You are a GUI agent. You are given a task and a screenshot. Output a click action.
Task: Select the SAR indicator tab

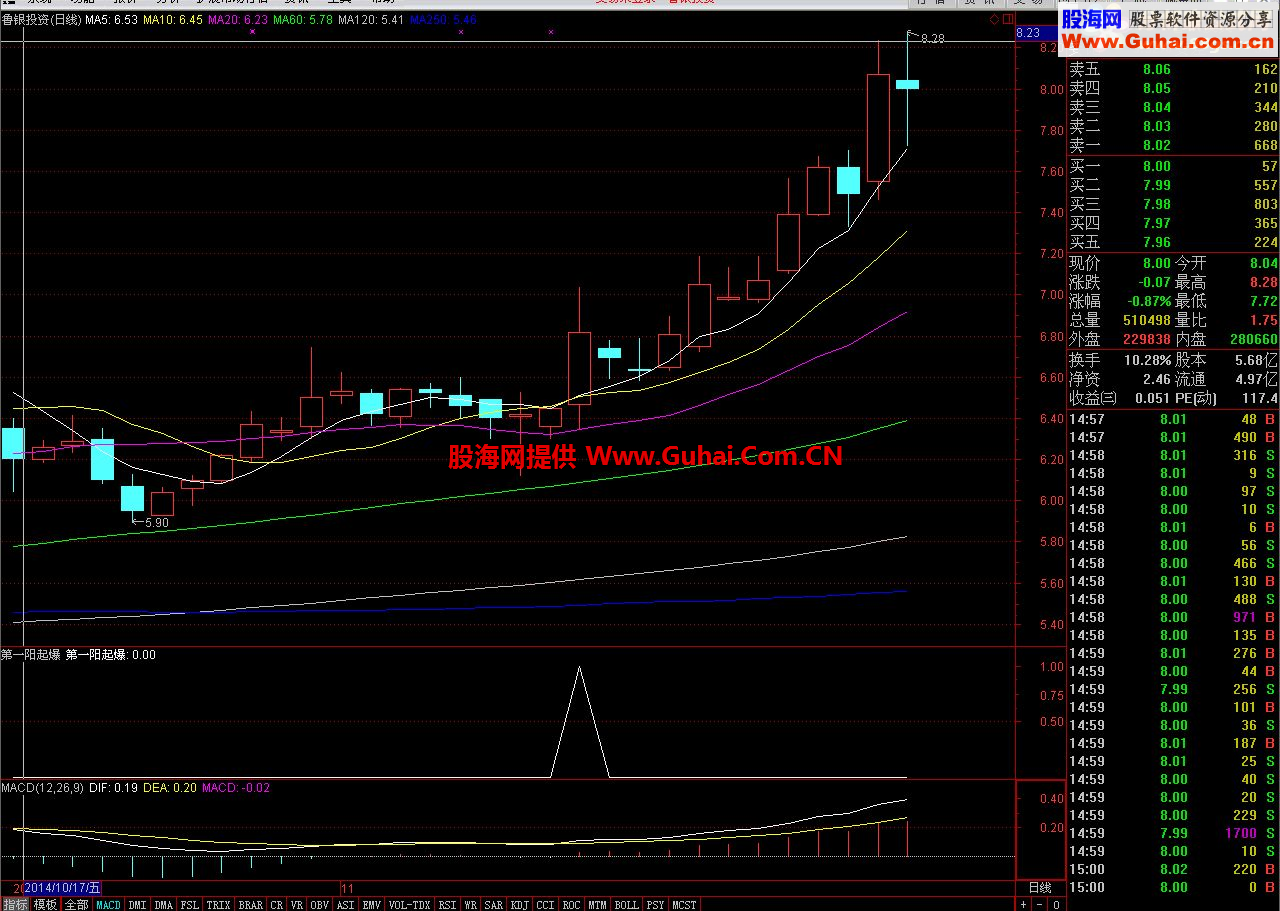494,904
